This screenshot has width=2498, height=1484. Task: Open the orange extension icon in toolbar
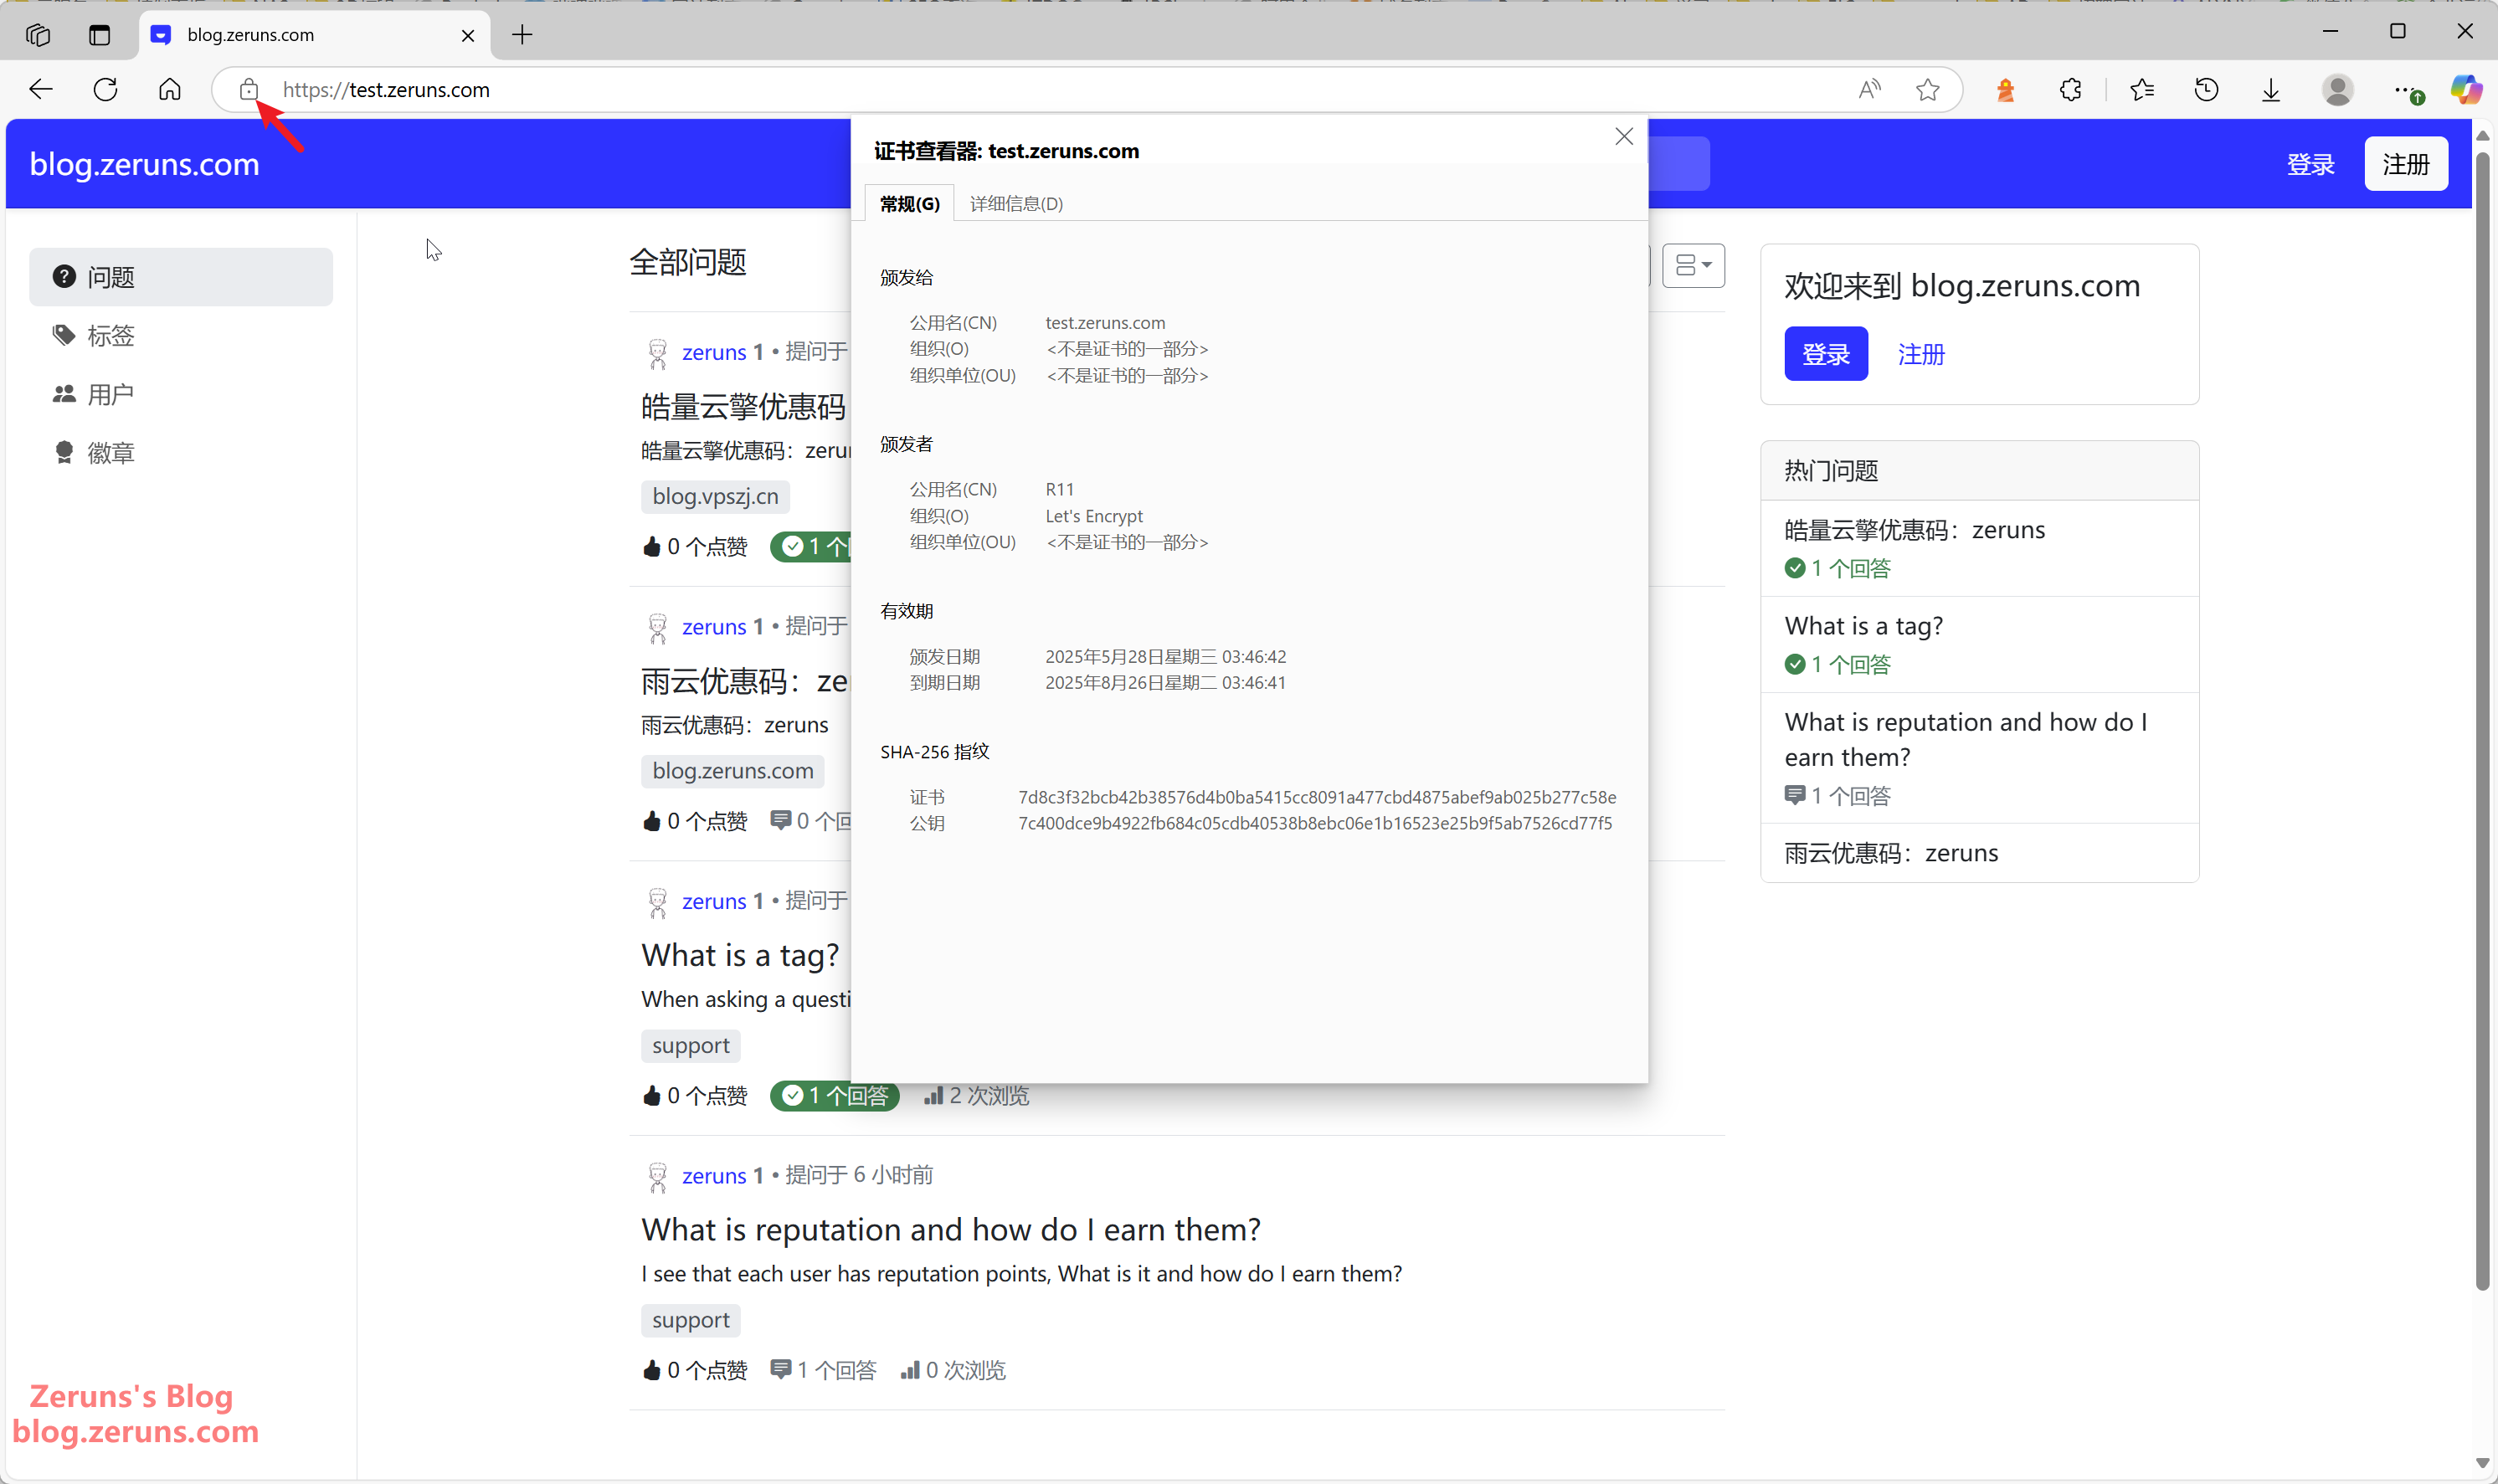[2005, 90]
